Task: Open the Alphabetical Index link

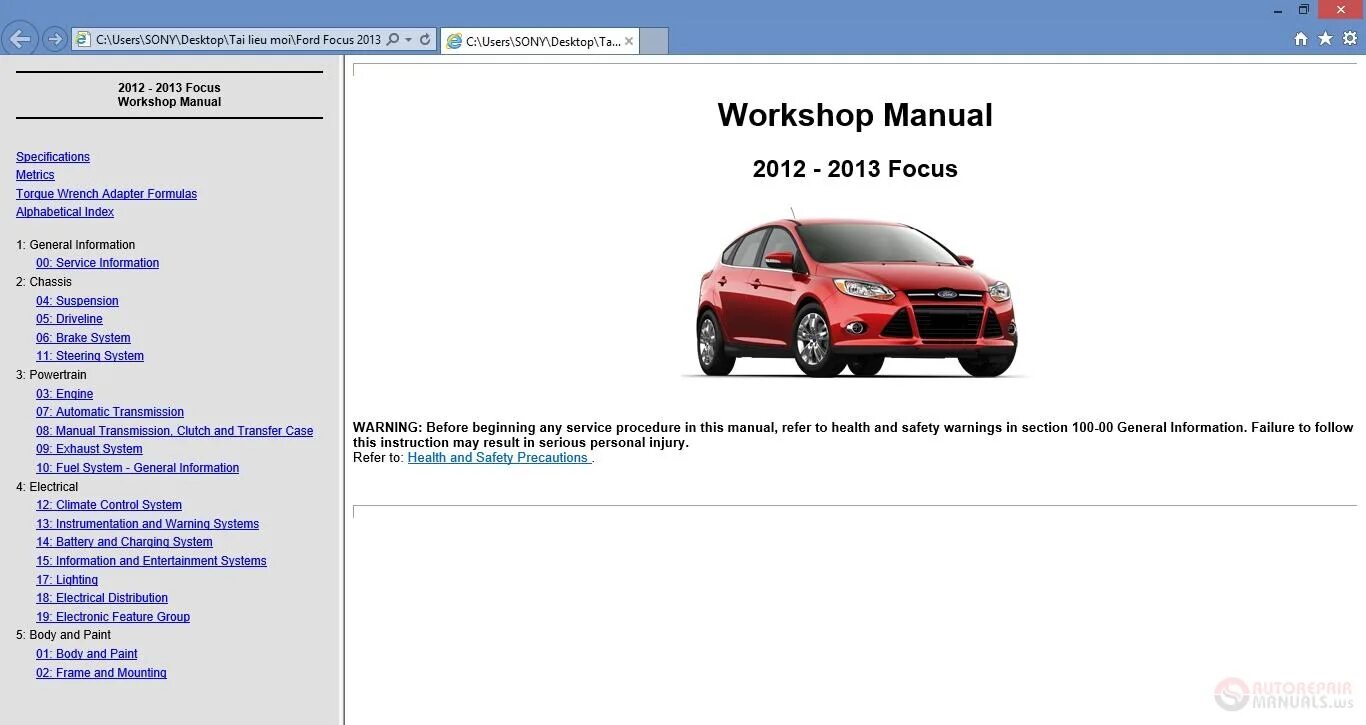Action: [x=65, y=212]
